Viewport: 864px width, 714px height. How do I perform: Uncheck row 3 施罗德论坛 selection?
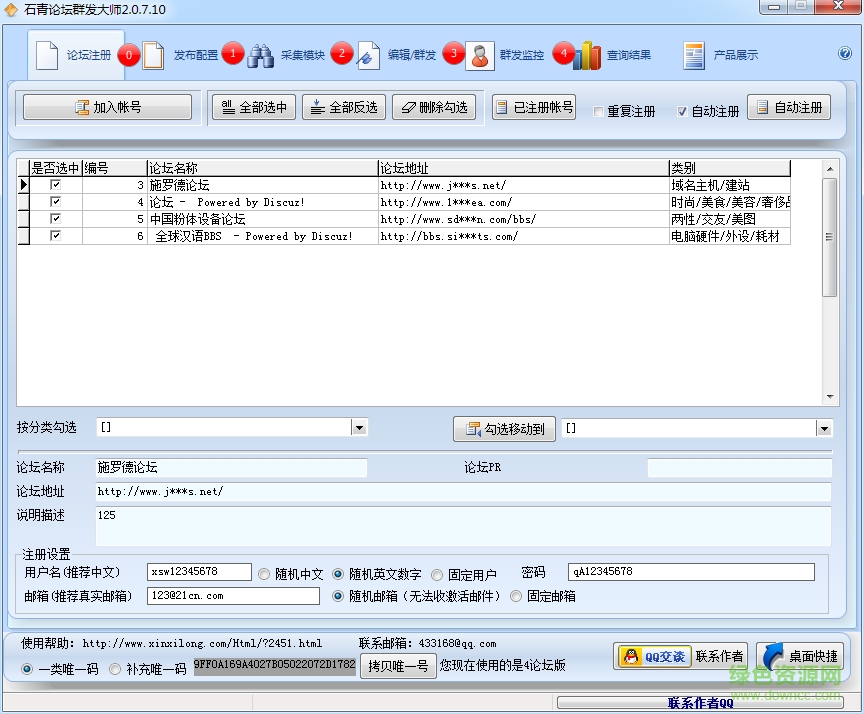click(x=56, y=185)
